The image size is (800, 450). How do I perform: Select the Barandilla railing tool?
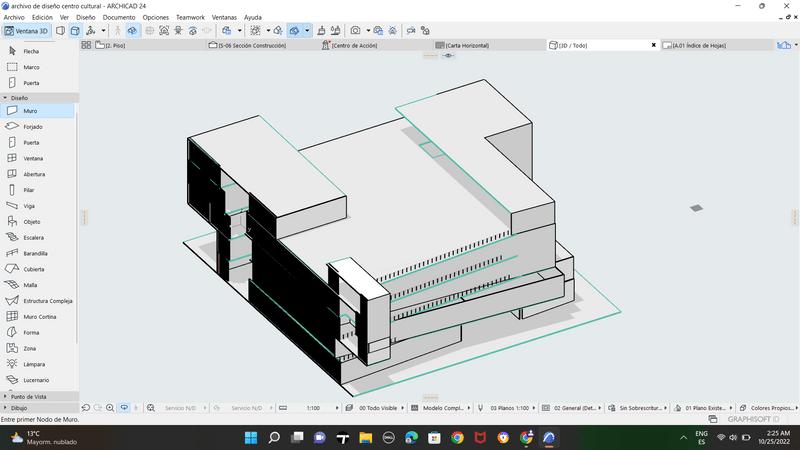point(35,253)
